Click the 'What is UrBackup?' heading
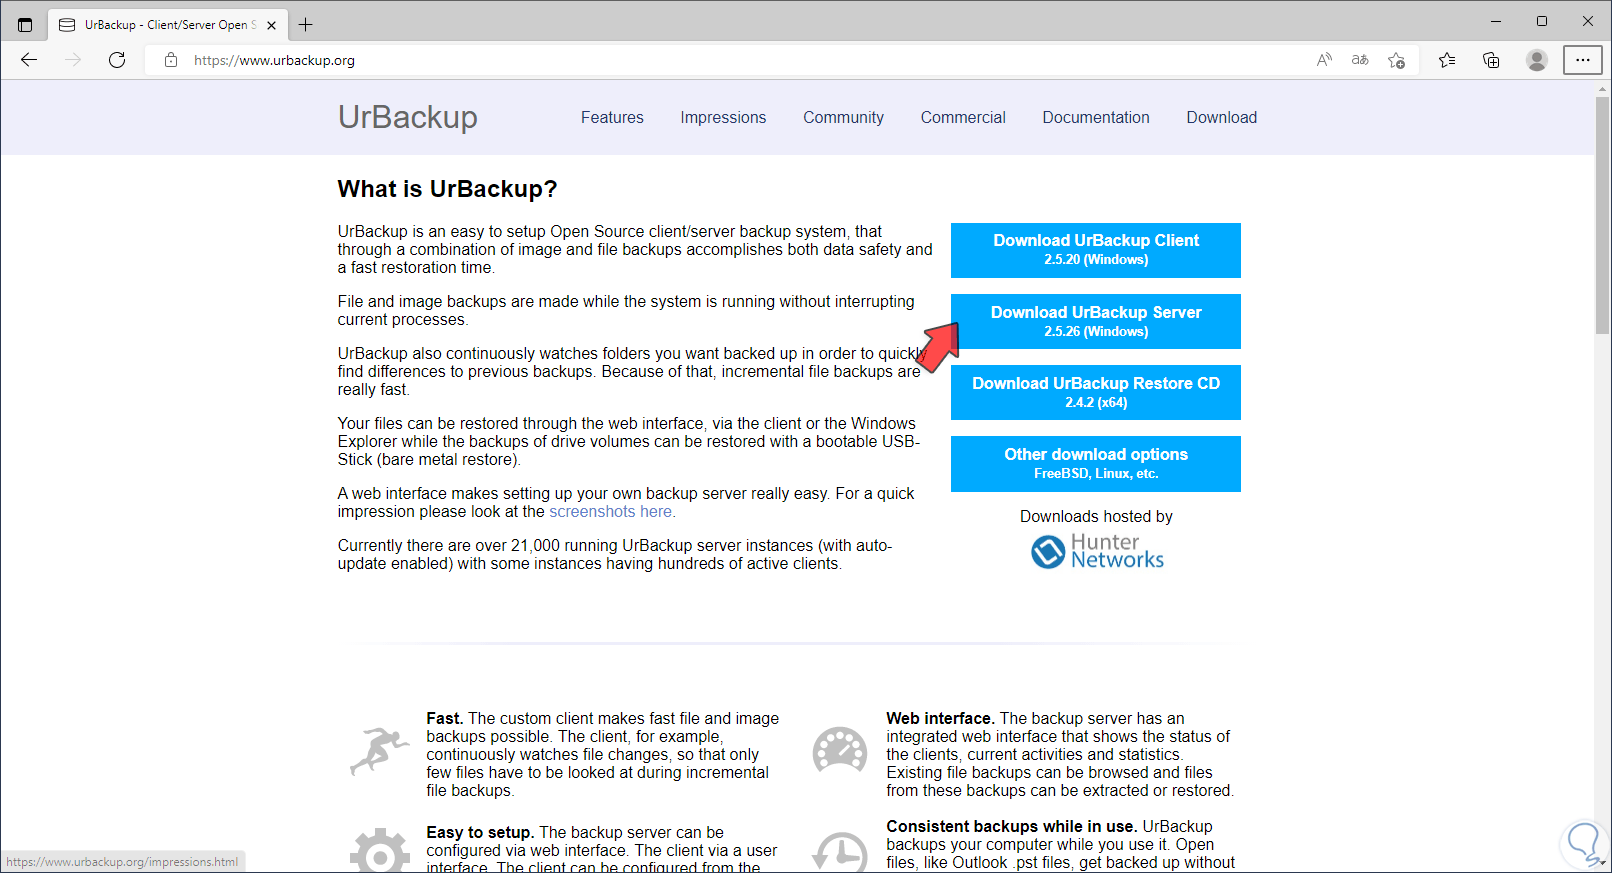The width and height of the screenshot is (1612, 873). tap(447, 189)
